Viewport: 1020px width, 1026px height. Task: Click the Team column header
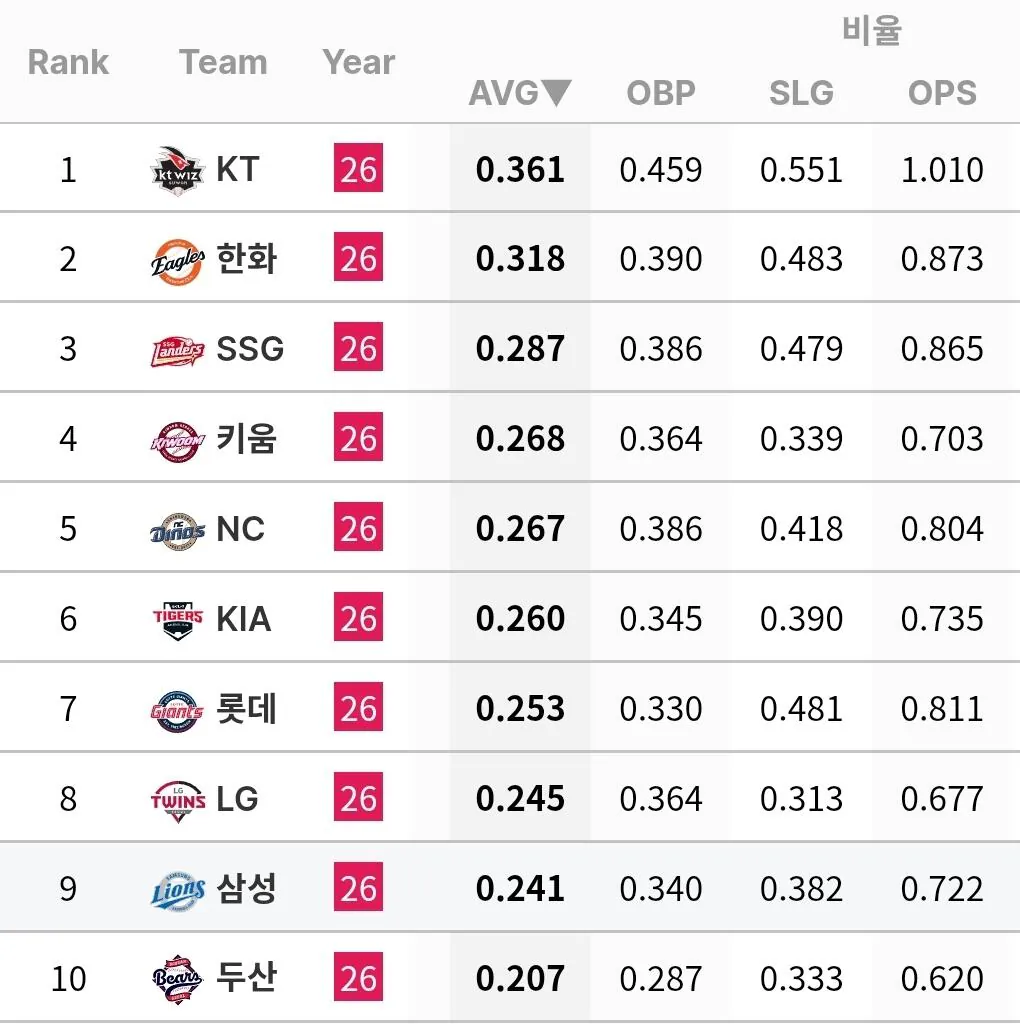pyautogui.click(x=223, y=62)
